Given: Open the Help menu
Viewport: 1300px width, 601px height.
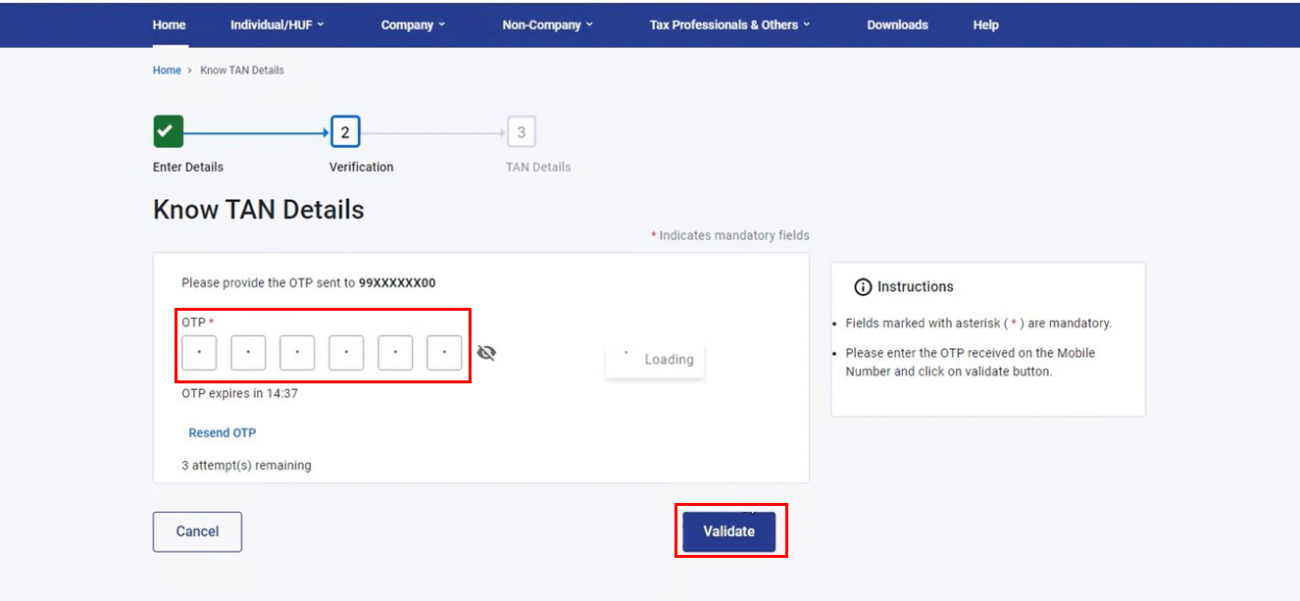Looking at the screenshot, I should [x=985, y=24].
